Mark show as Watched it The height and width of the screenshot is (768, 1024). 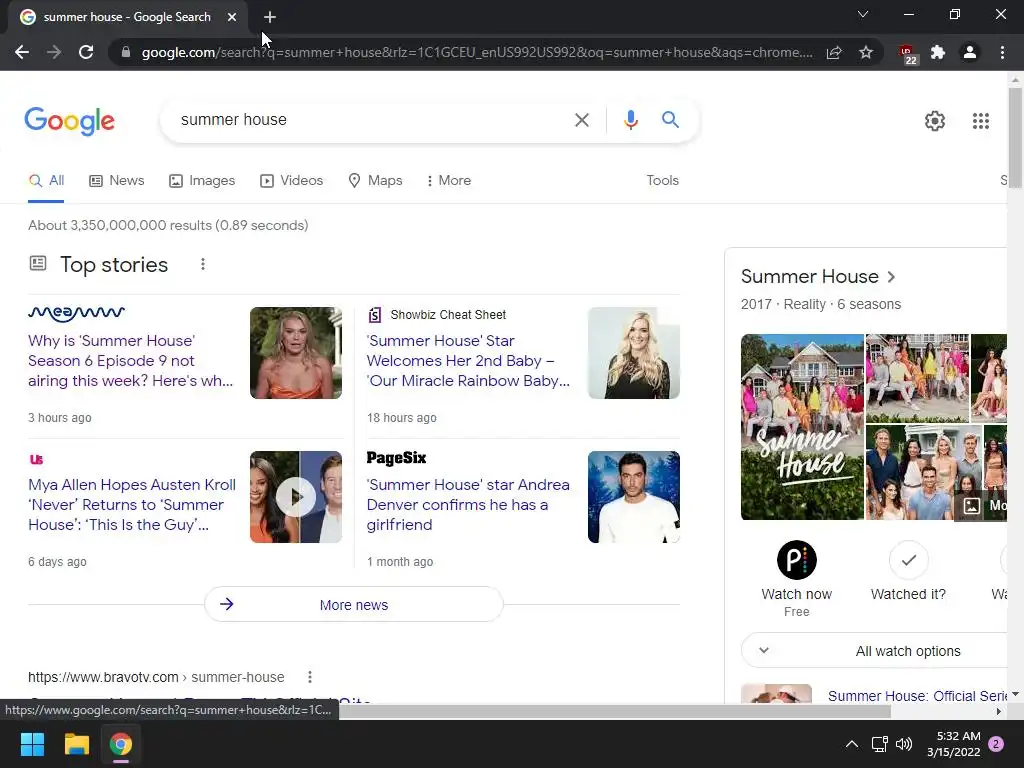pyautogui.click(x=908, y=560)
